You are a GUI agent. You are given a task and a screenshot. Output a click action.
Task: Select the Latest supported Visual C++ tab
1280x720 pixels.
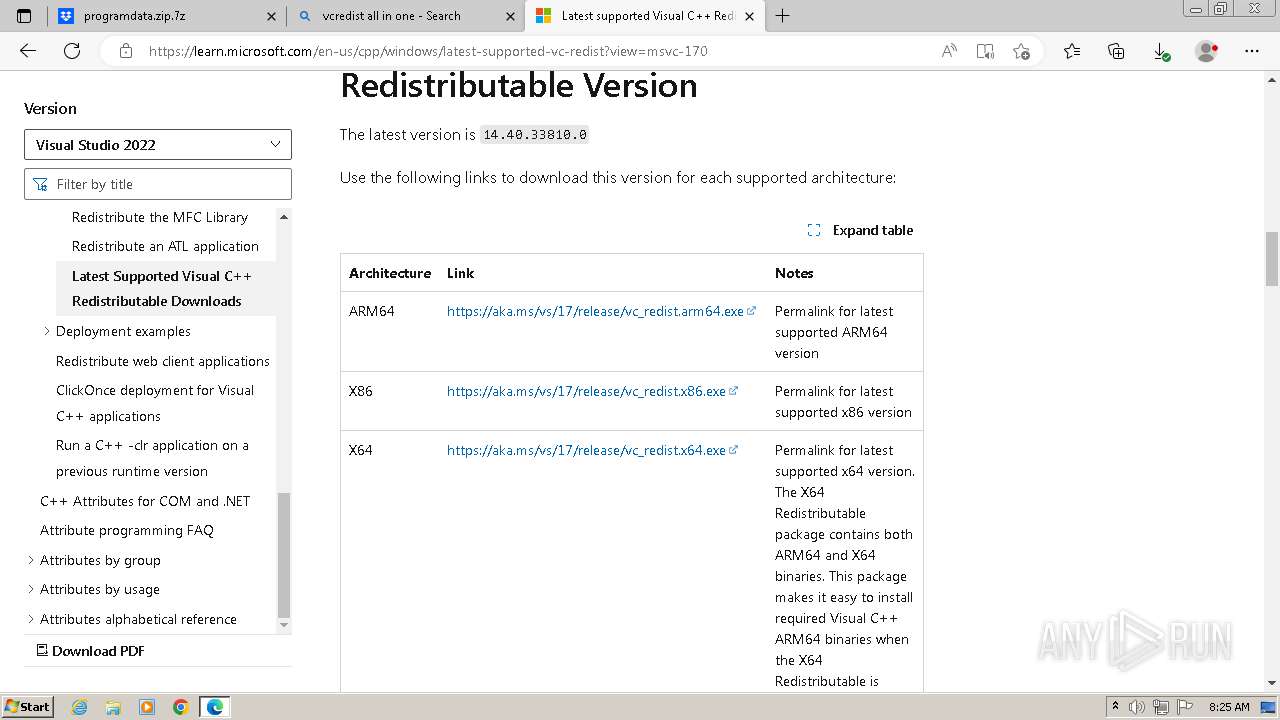pyautogui.click(x=644, y=16)
